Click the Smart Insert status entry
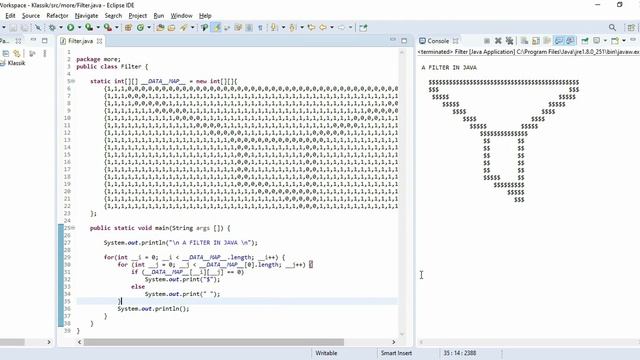The width and height of the screenshot is (640, 360). pos(396,353)
